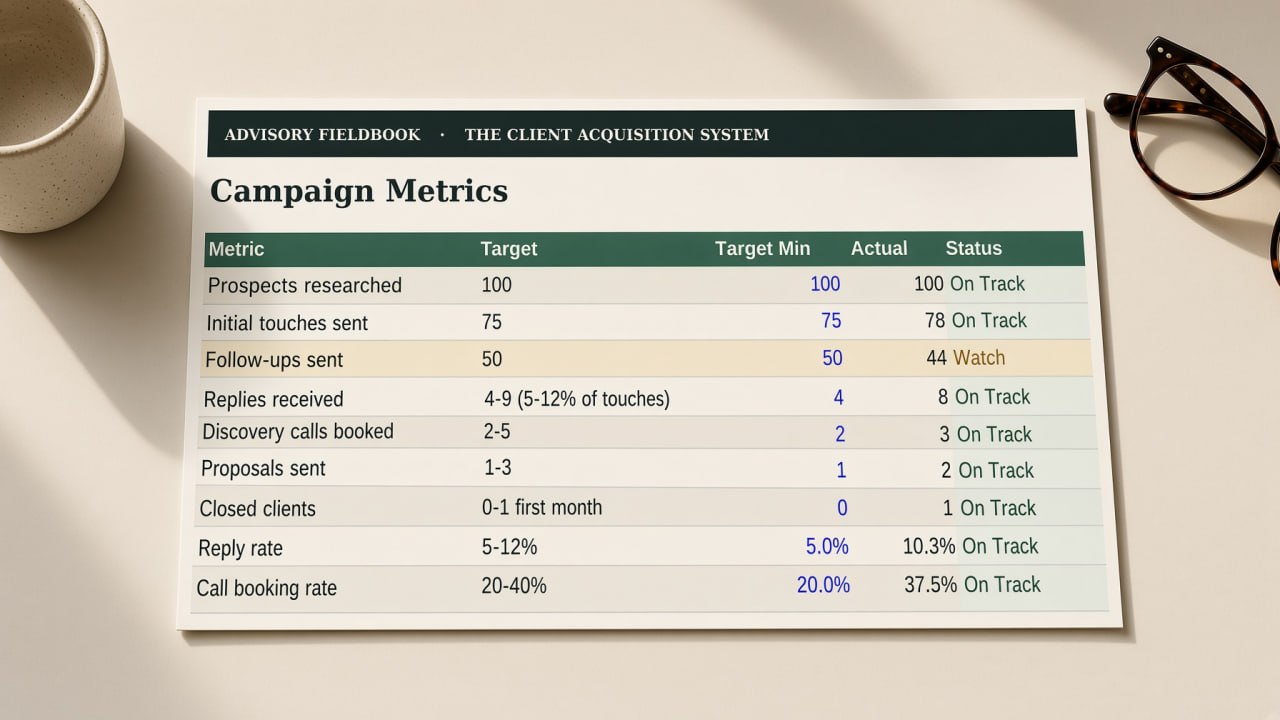
Task: Click 'On Track' status for Call booking rate
Action: pos(1002,584)
